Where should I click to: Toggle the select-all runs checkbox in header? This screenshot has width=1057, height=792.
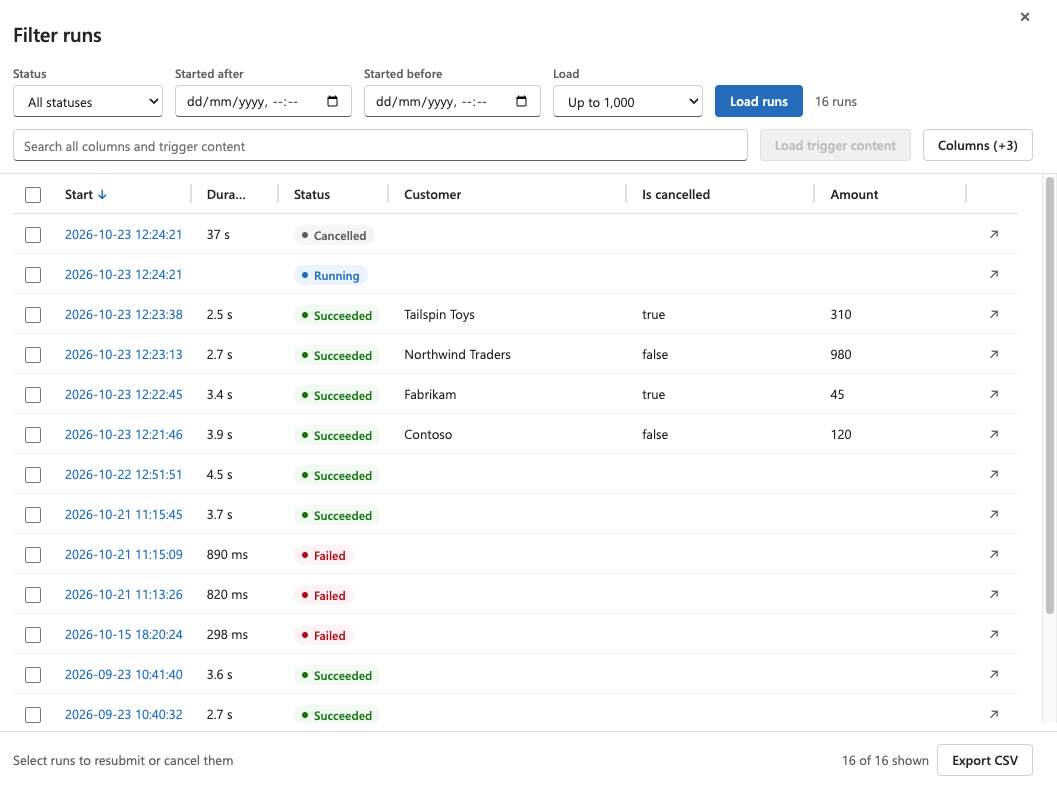[x=33, y=195]
